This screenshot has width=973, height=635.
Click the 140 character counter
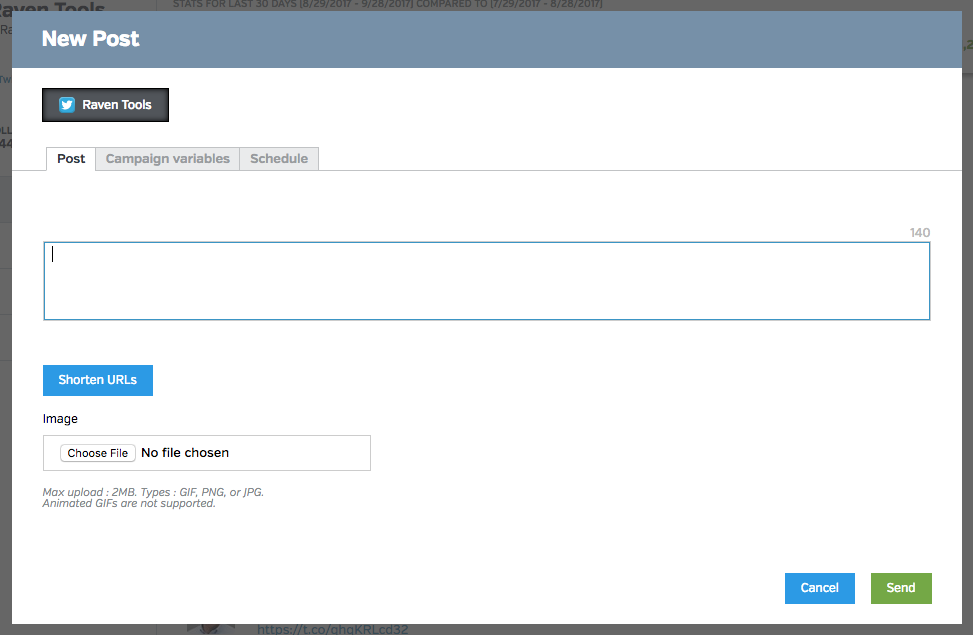coord(919,233)
